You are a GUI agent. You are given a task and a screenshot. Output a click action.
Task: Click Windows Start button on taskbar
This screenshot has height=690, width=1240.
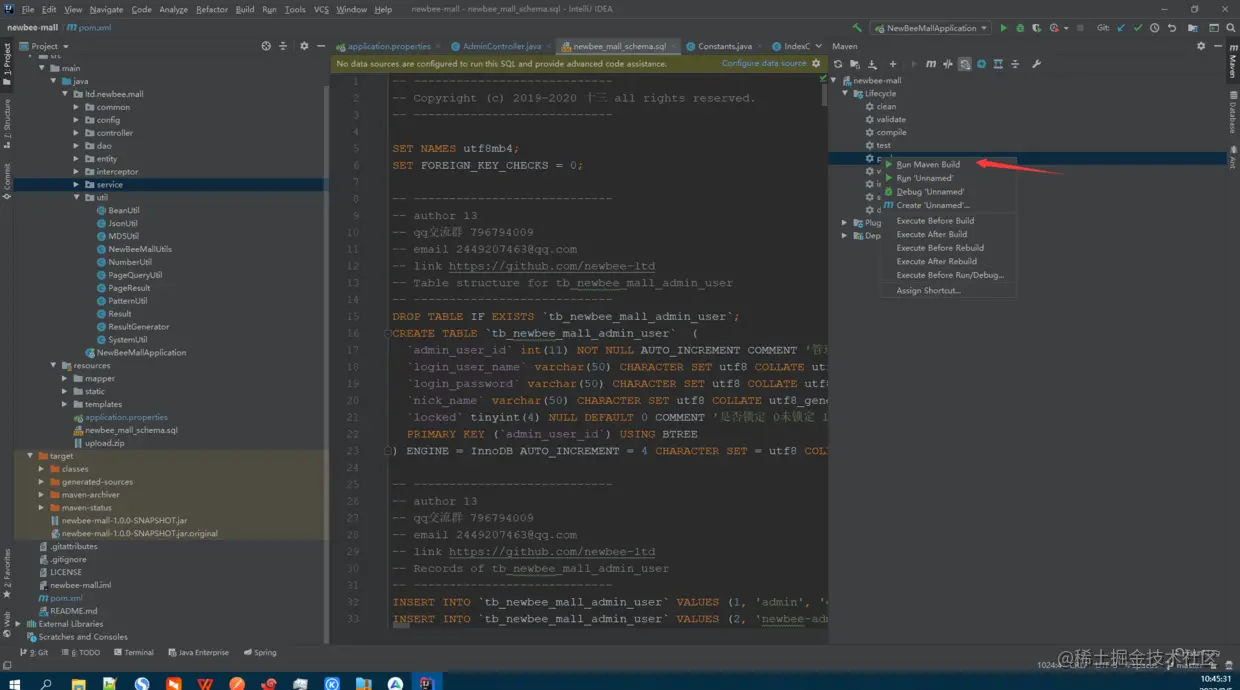coord(12,684)
